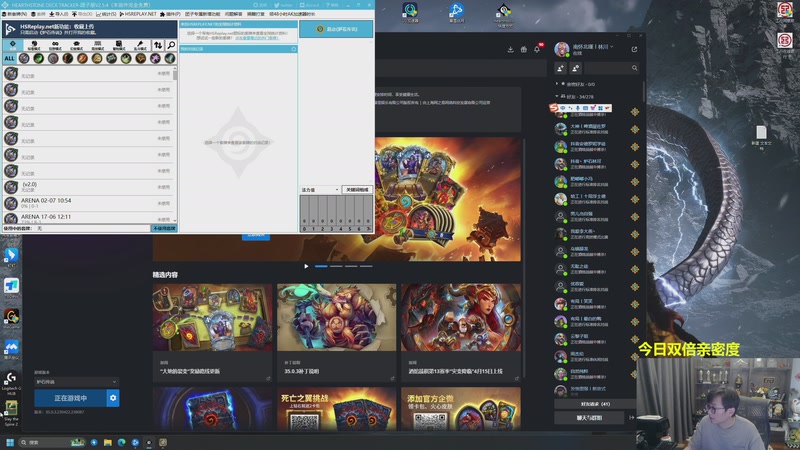Open the Slay the Spire 2 desktop icon
Screen dimensions: 800x450
pyautogui.click(x=11, y=413)
